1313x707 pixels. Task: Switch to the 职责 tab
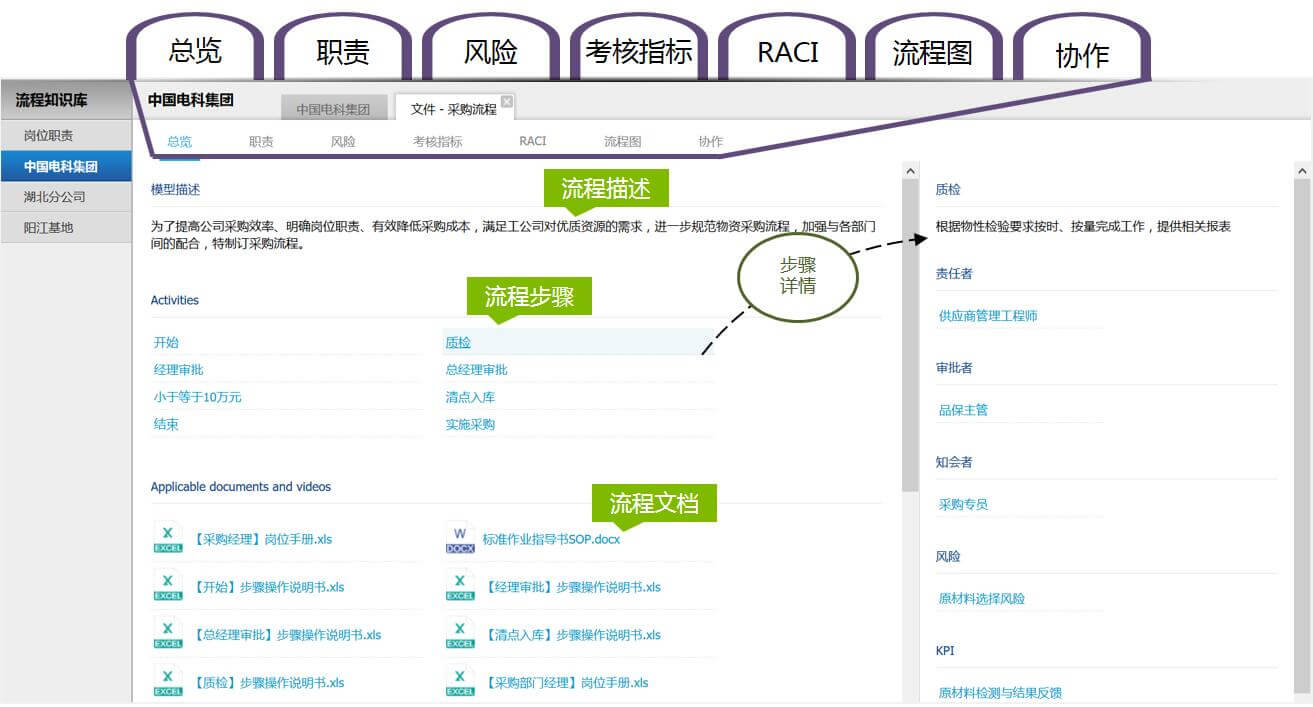pos(261,142)
